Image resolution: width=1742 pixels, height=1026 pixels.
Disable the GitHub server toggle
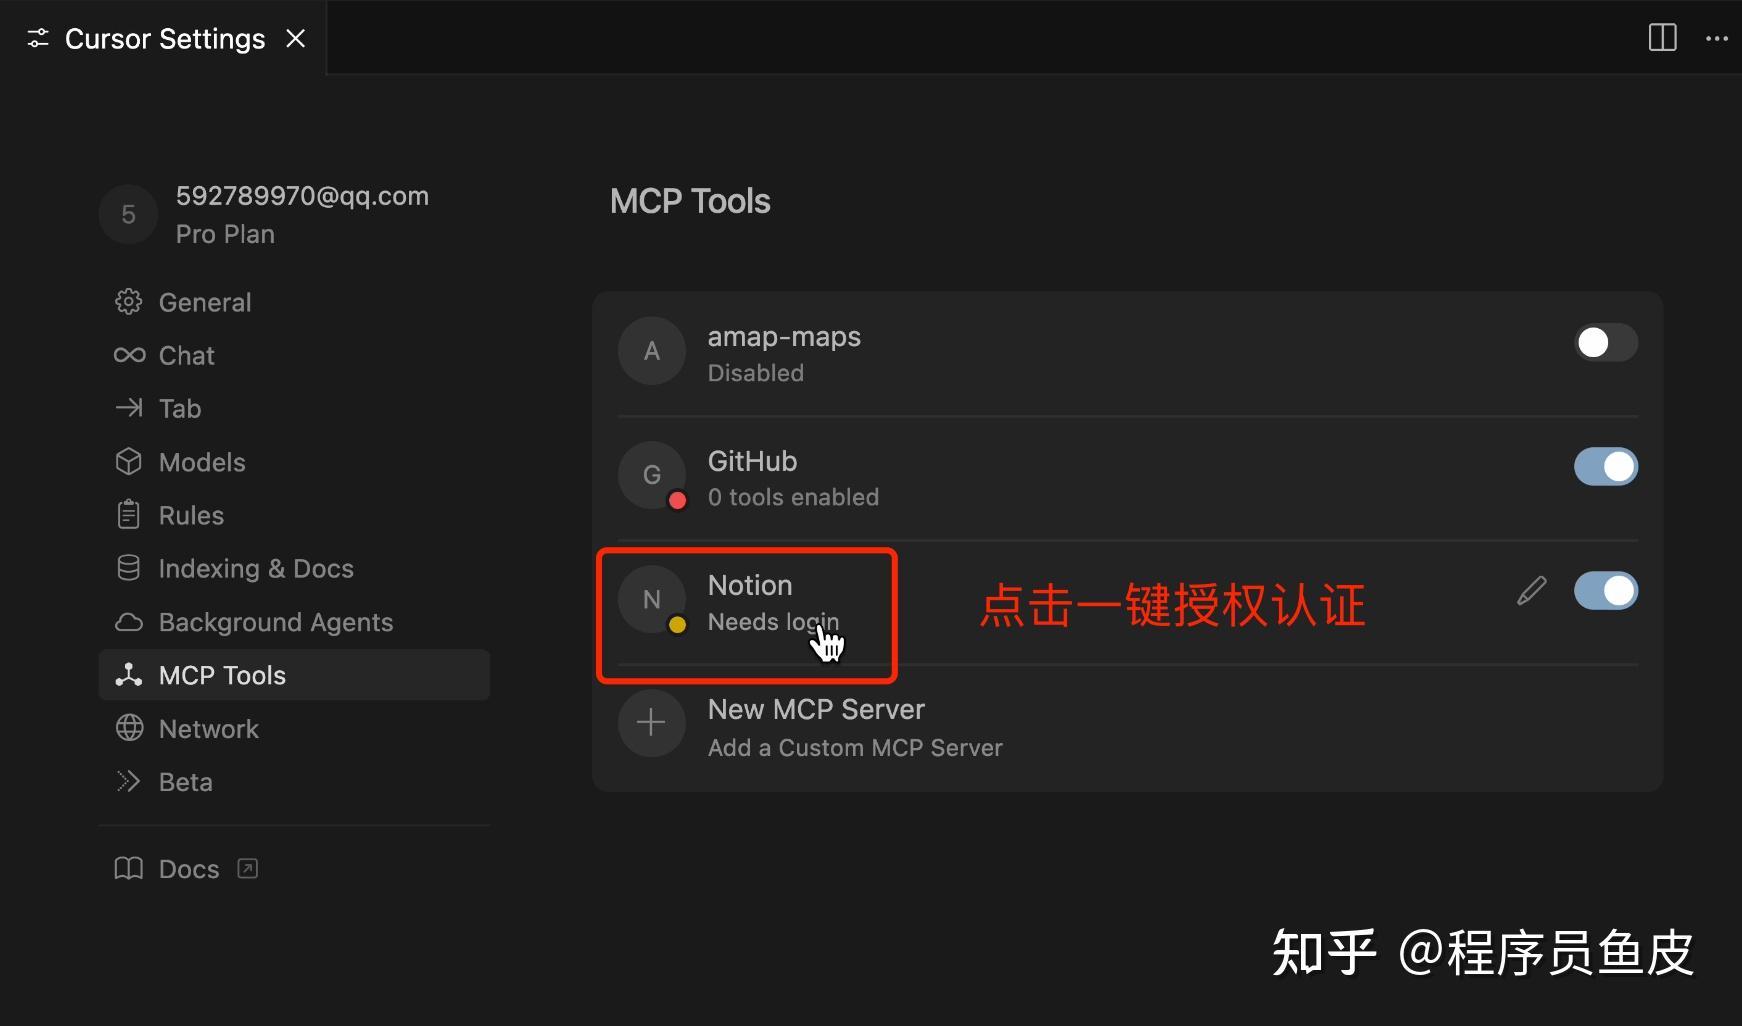pos(1606,466)
